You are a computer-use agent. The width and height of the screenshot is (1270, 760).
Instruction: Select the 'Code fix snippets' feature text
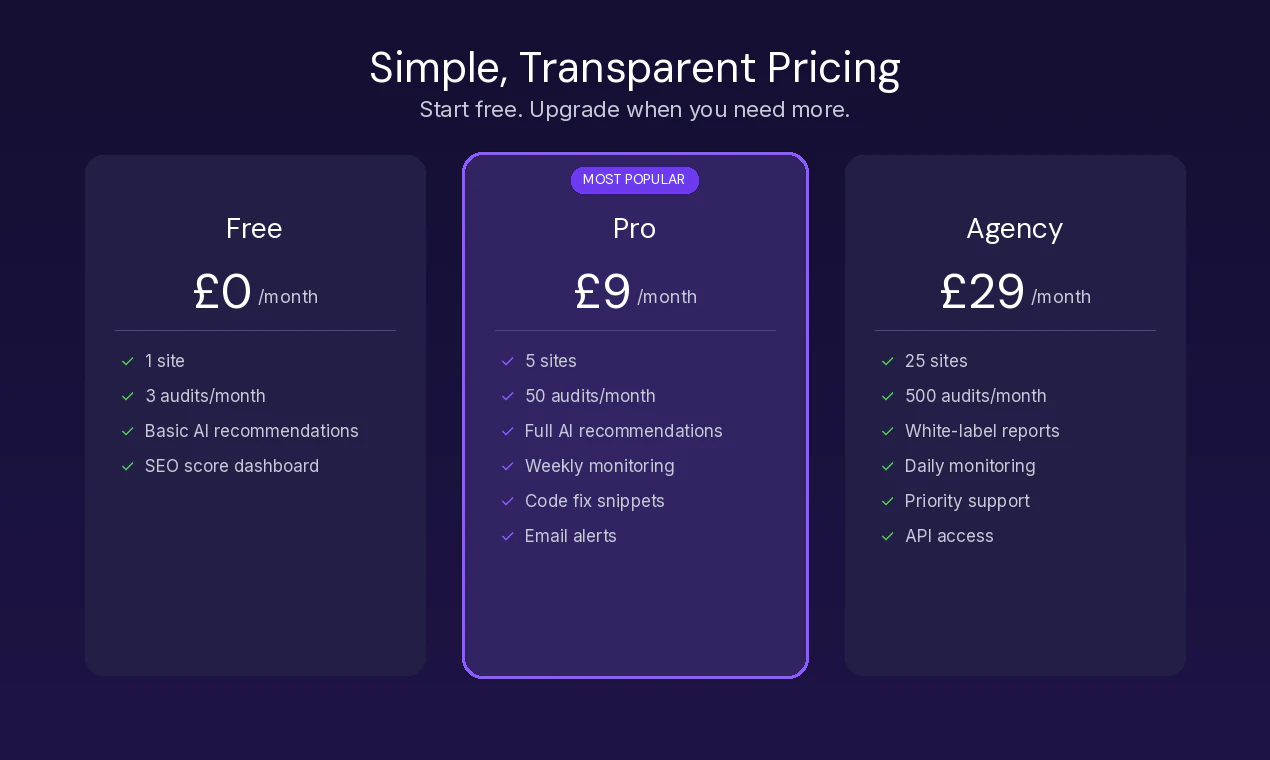(x=594, y=501)
